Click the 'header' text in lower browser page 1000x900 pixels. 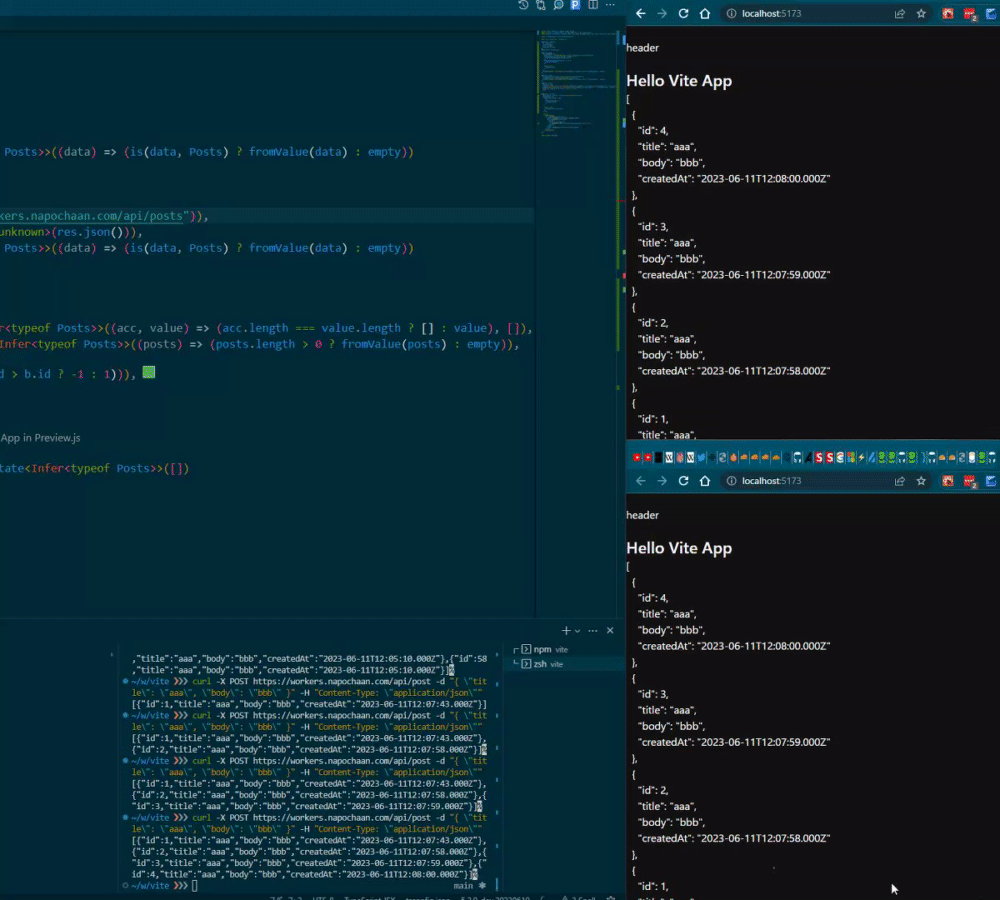(x=642, y=515)
